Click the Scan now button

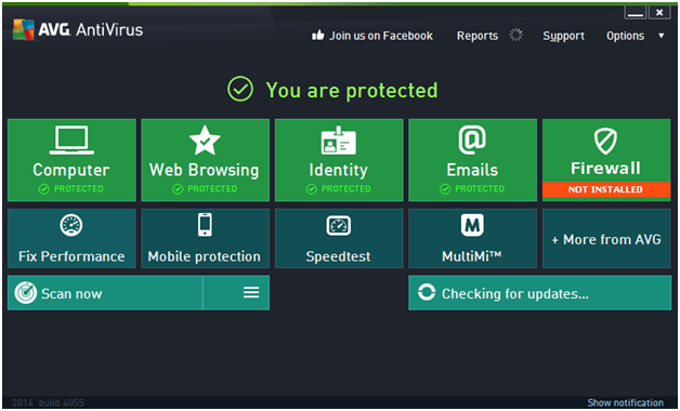coord(105,293)
